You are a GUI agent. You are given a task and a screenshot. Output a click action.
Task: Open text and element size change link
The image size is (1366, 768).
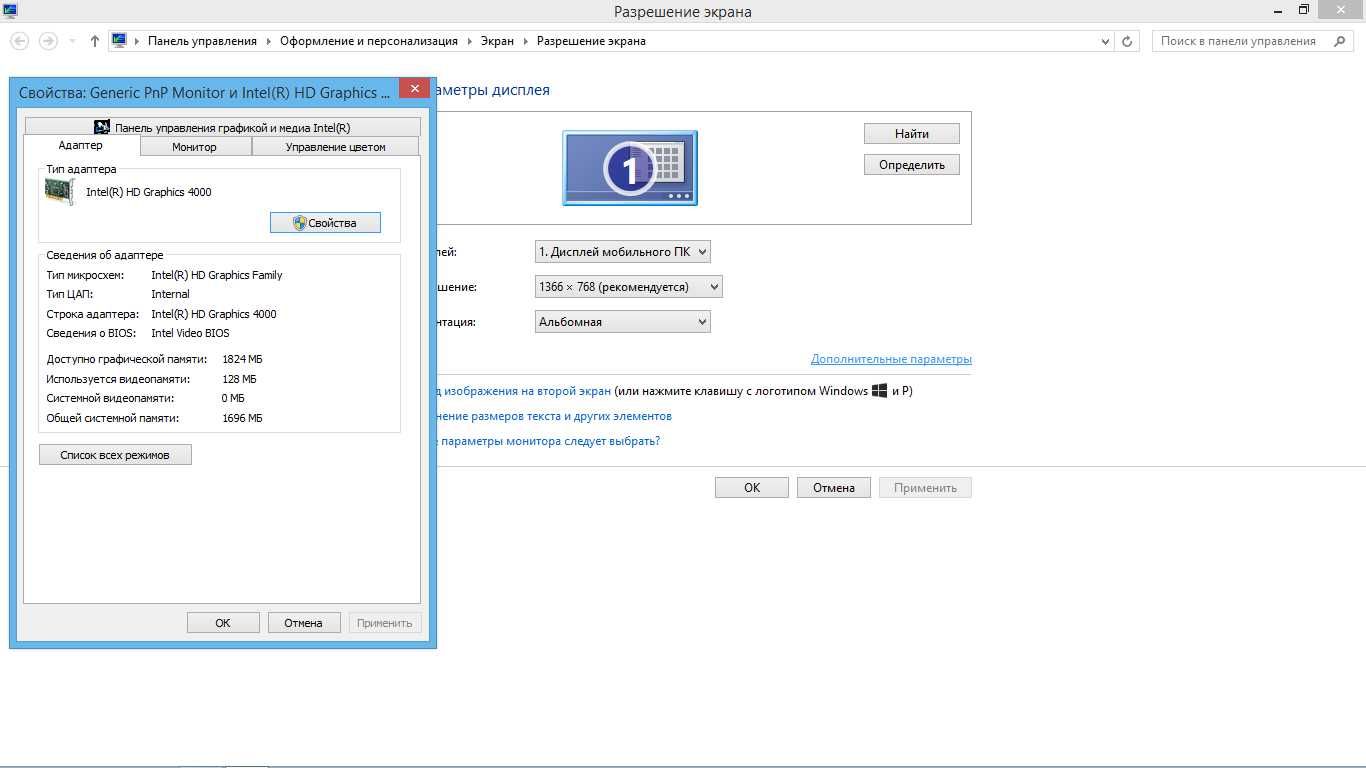(x=554, y=416)
